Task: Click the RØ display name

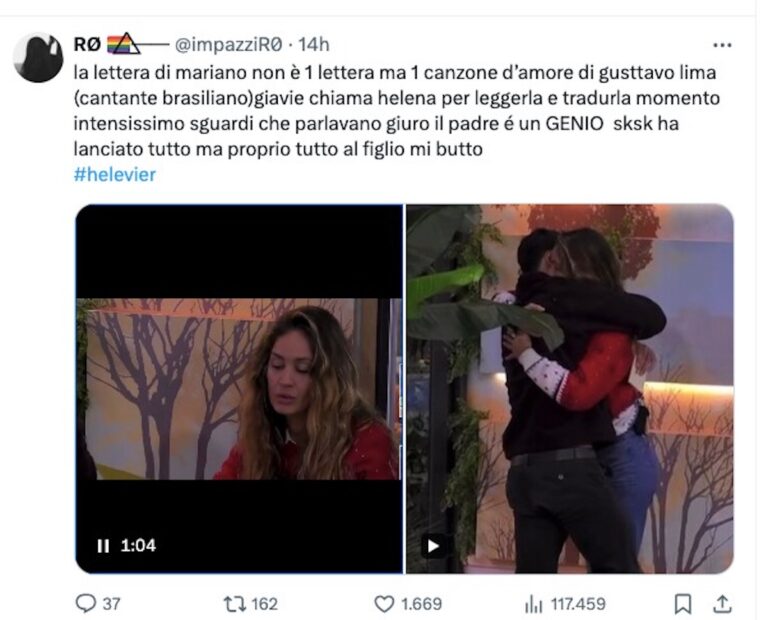Action: [87, 45]
